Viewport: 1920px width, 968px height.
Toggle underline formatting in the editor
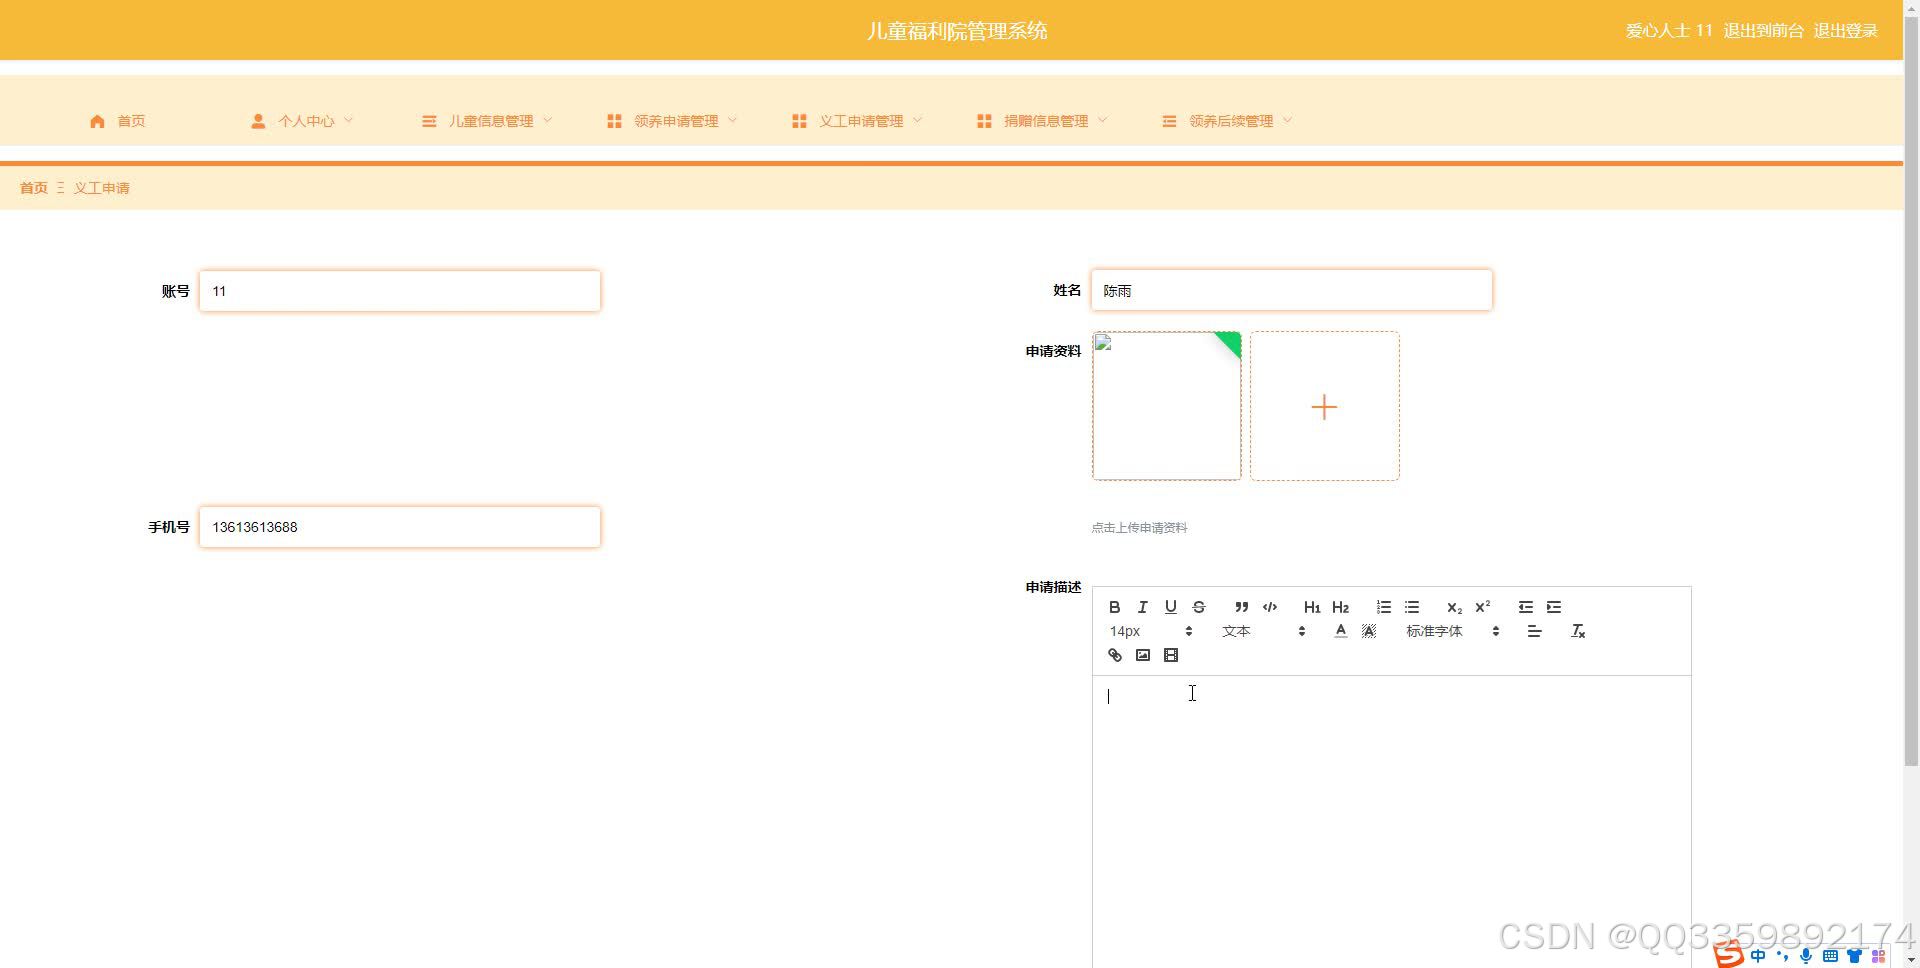[x=1171, y=607]
